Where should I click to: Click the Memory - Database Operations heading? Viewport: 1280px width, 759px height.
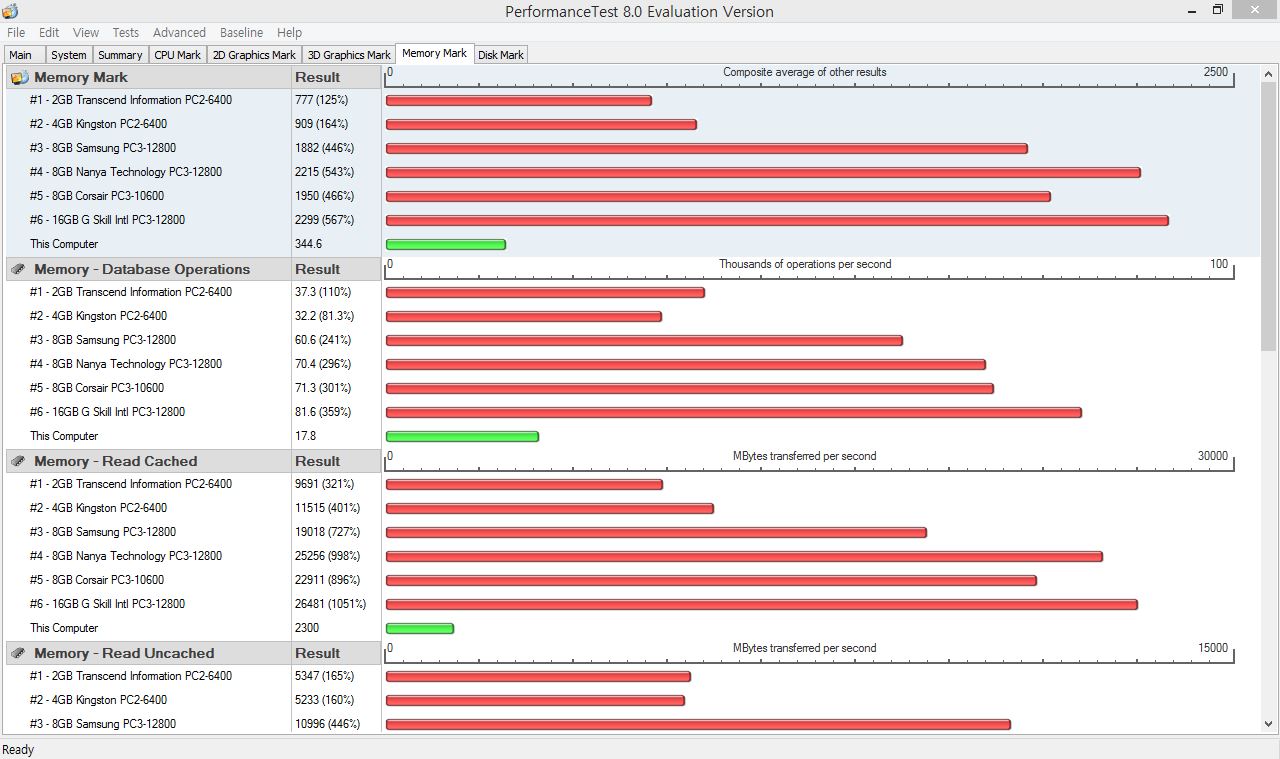142,269
